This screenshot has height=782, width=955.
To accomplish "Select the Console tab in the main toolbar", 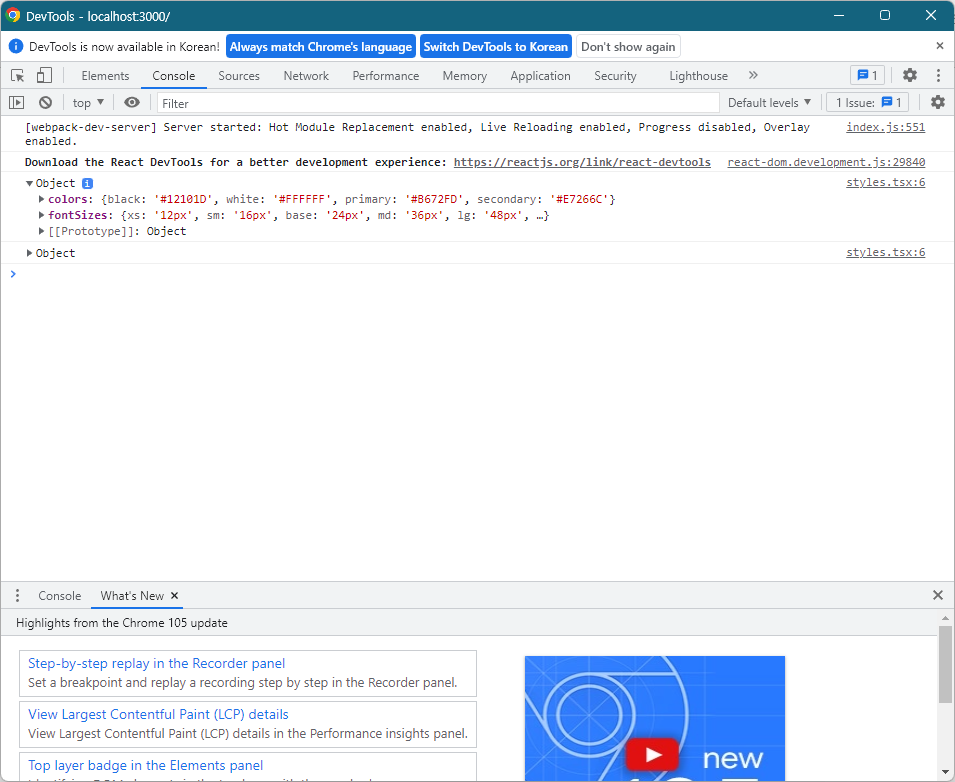I will [x=174, y=76].
